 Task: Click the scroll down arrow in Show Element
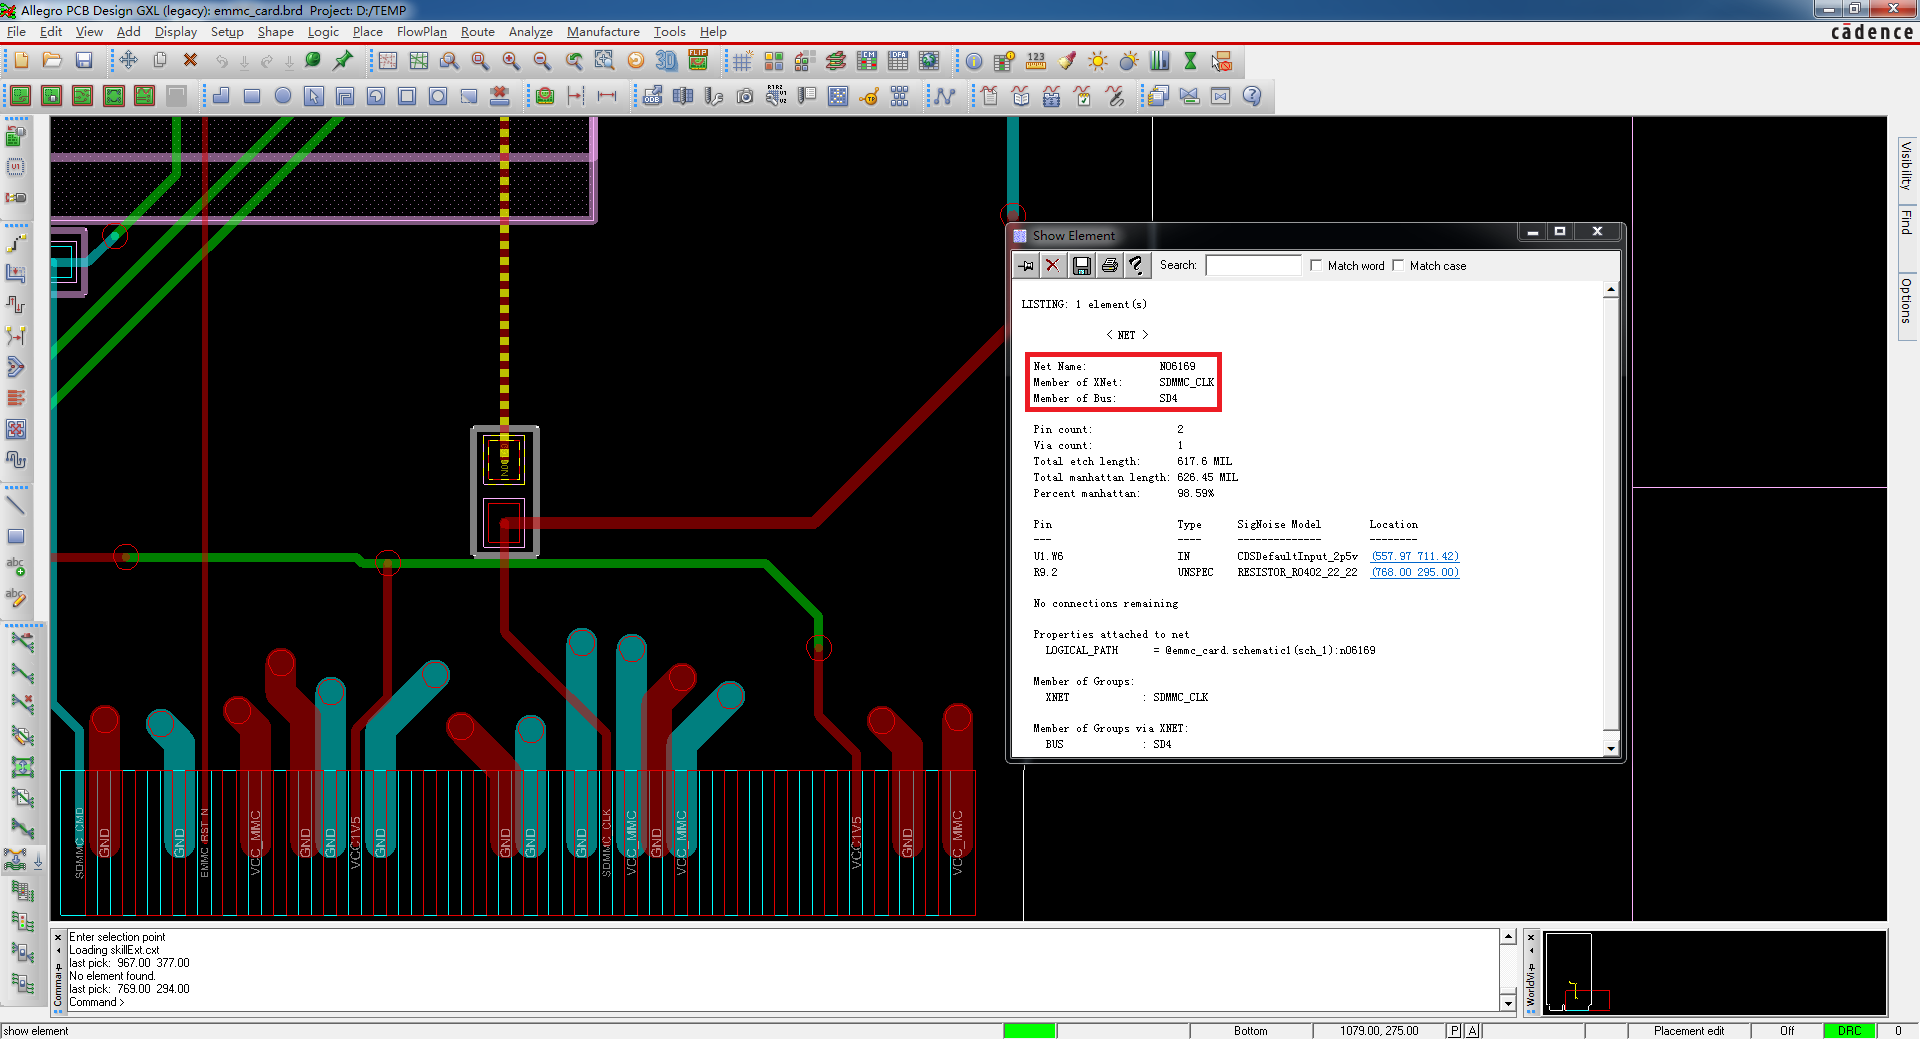pyautogui.click(x=1610, y=747)
